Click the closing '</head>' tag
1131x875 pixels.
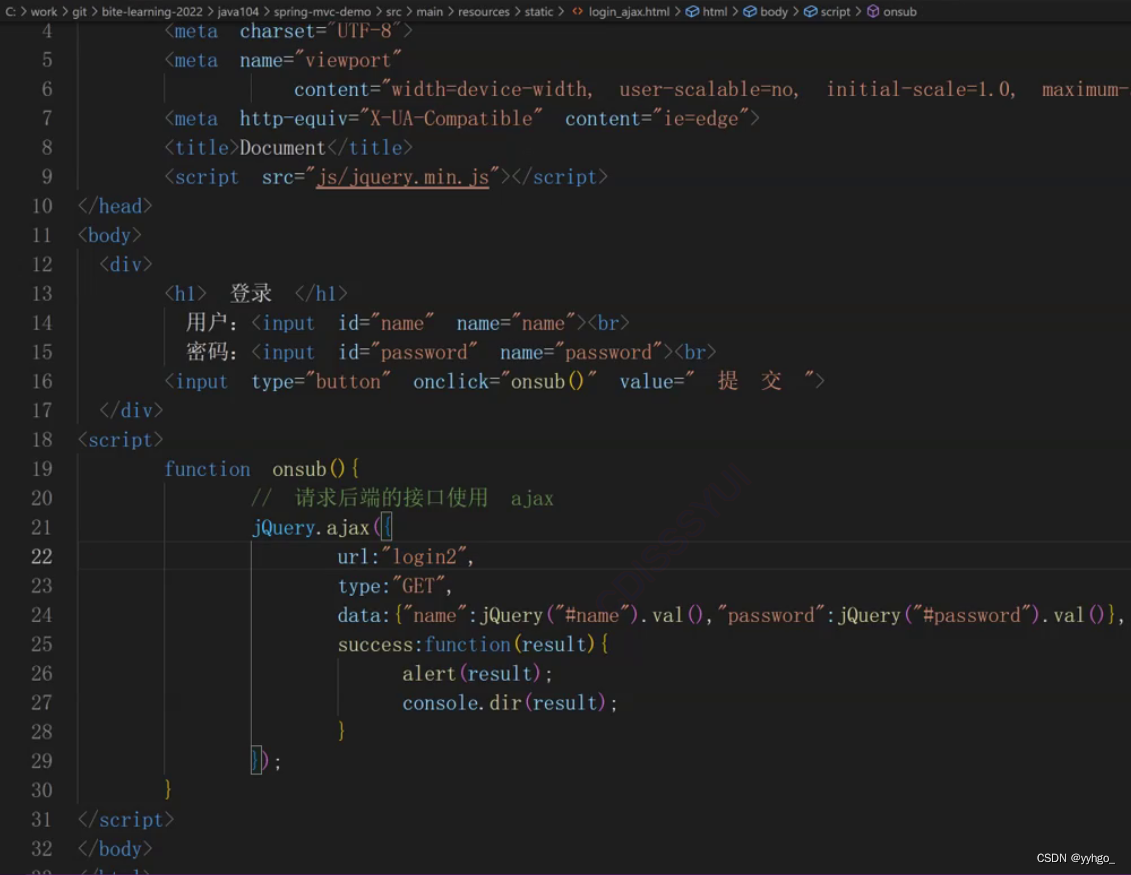115,206
